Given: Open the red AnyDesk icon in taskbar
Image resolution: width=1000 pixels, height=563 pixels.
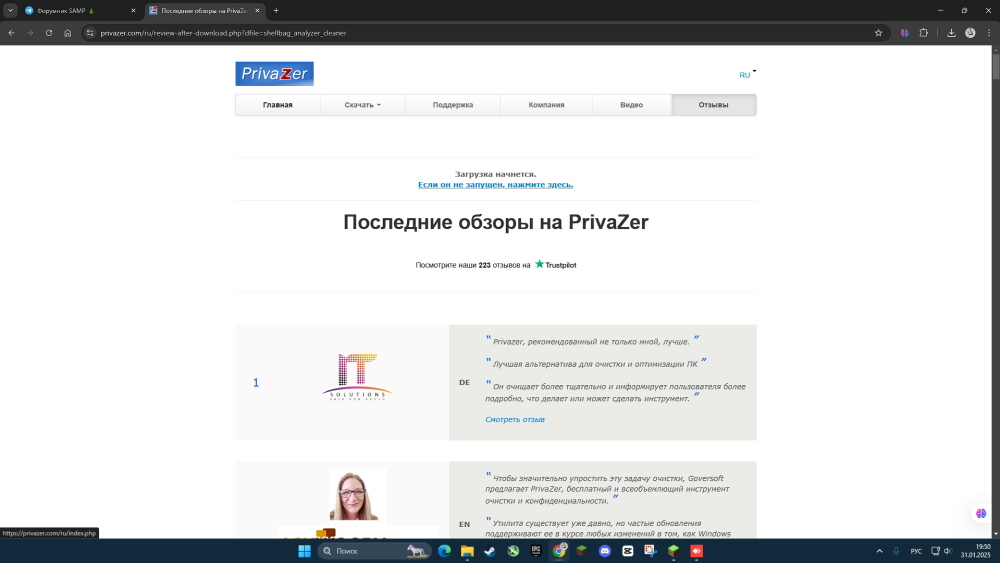Looking at the screenshot, I should [x=696, y=551].
